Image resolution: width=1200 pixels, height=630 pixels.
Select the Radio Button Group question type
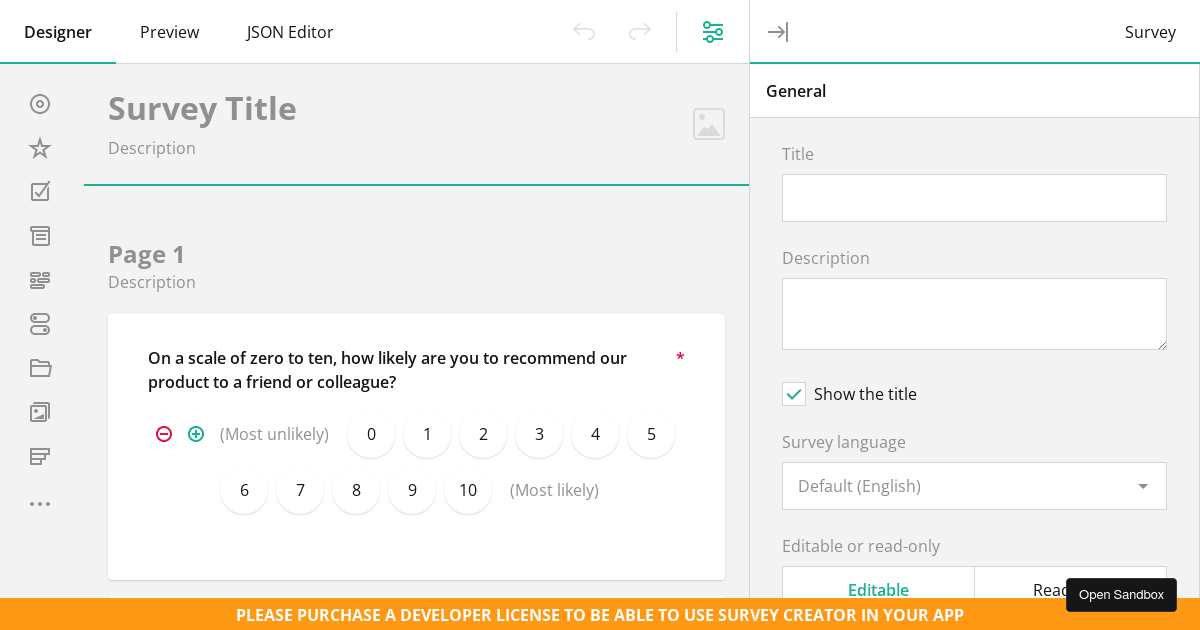click(40, 104)
